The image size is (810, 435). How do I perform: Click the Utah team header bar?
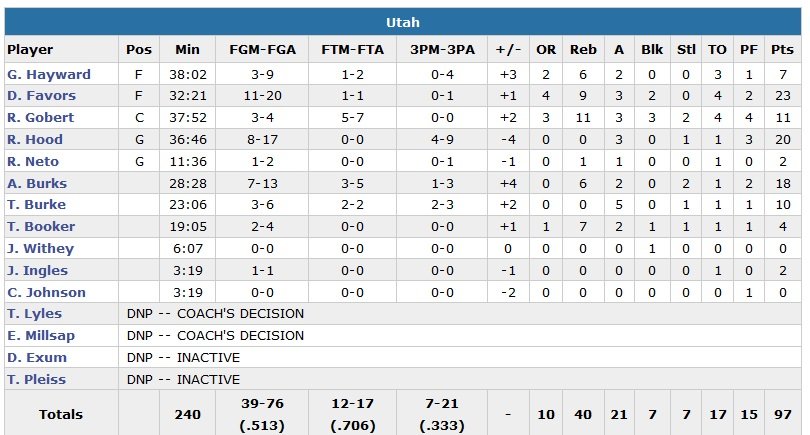point(403,22)
